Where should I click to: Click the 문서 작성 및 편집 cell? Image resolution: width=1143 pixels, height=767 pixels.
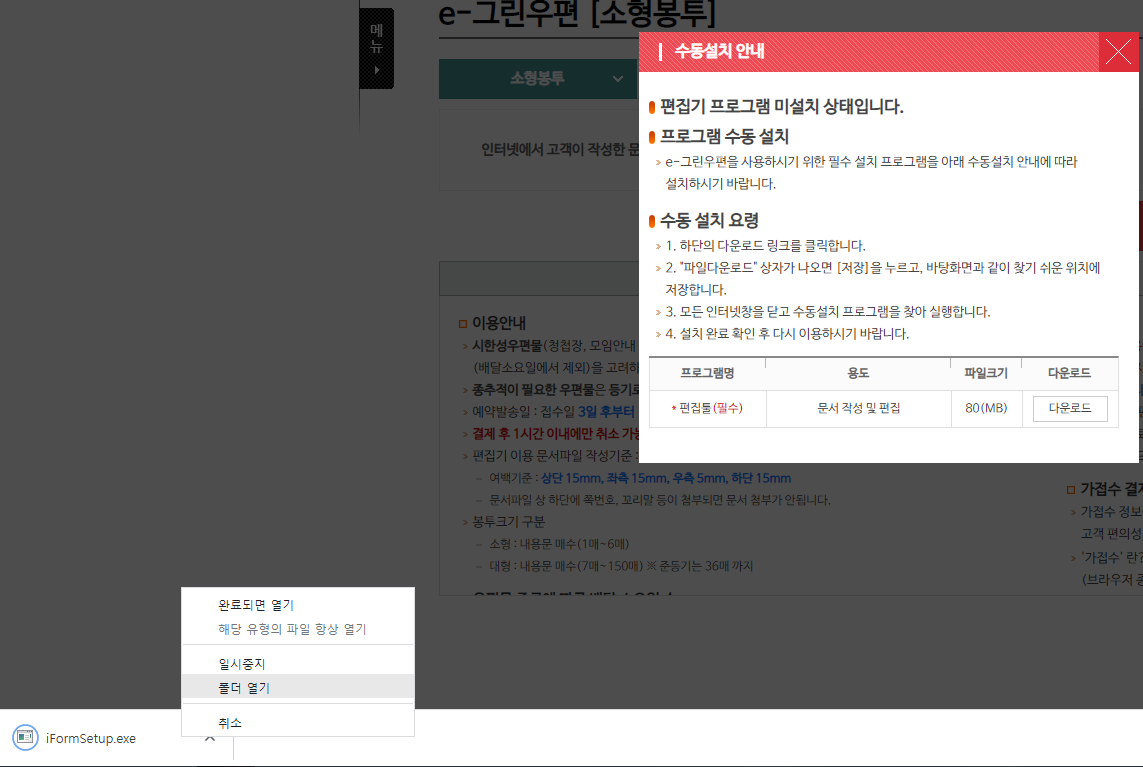click(x=859, y=408)
